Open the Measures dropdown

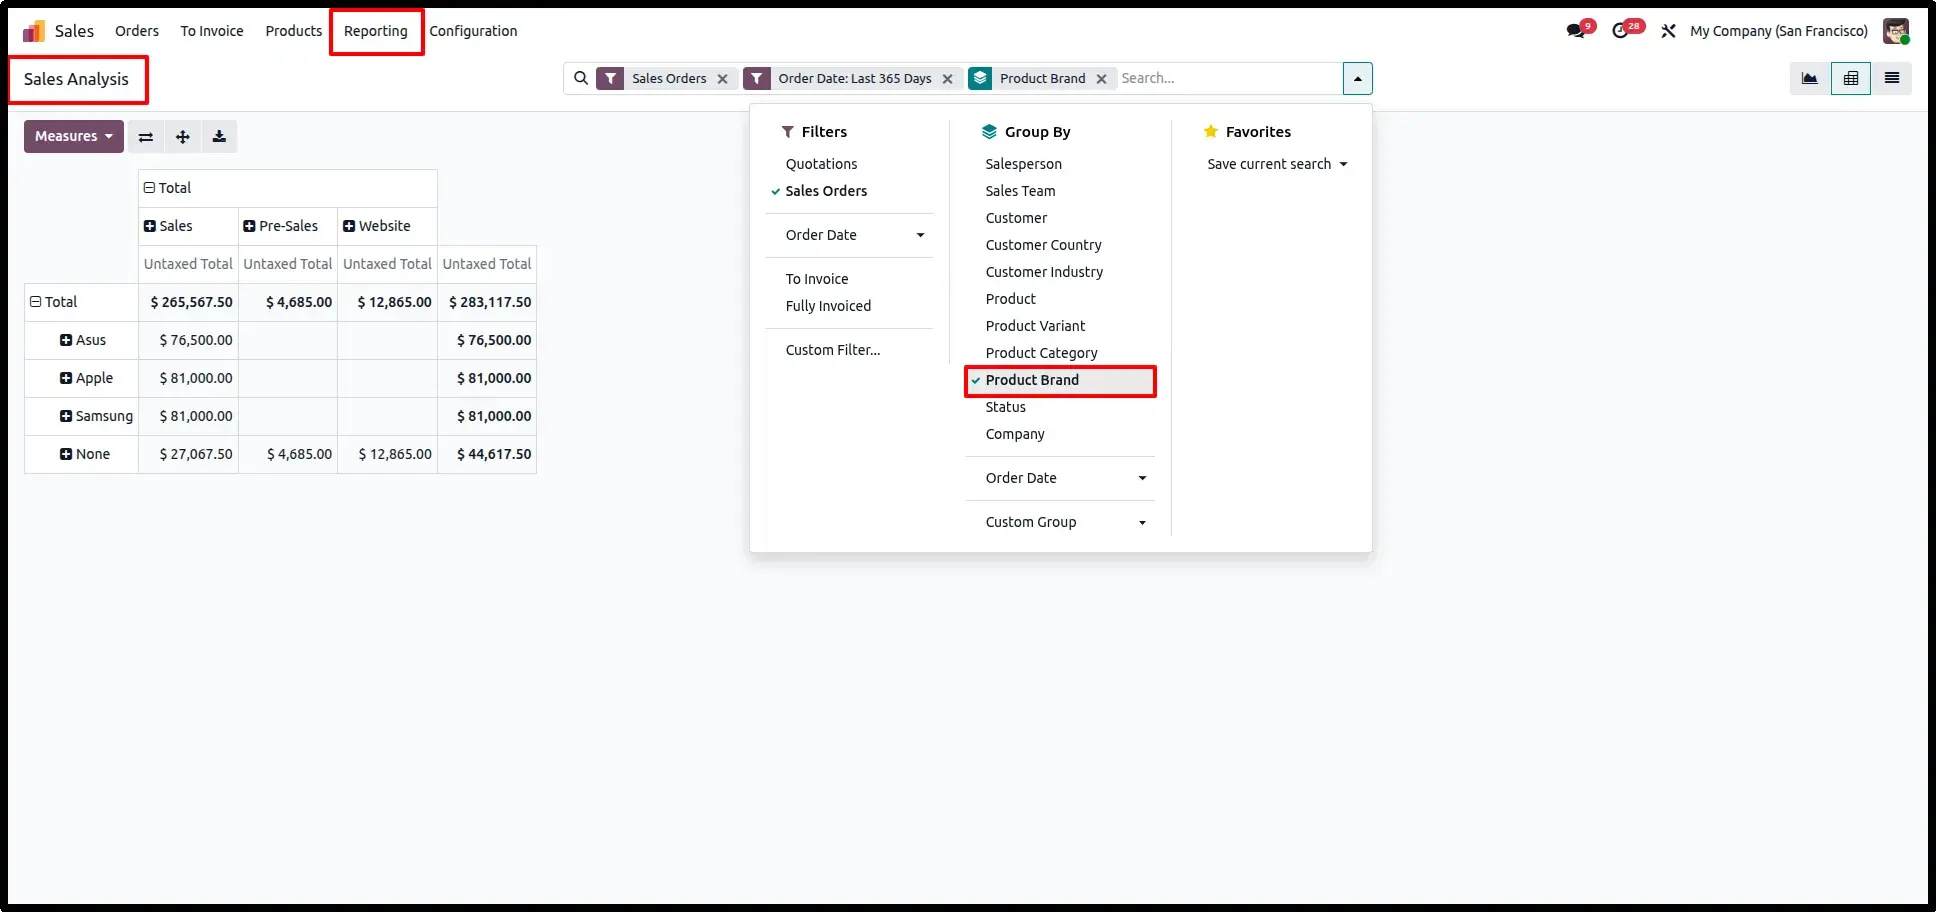pos(74,137)
